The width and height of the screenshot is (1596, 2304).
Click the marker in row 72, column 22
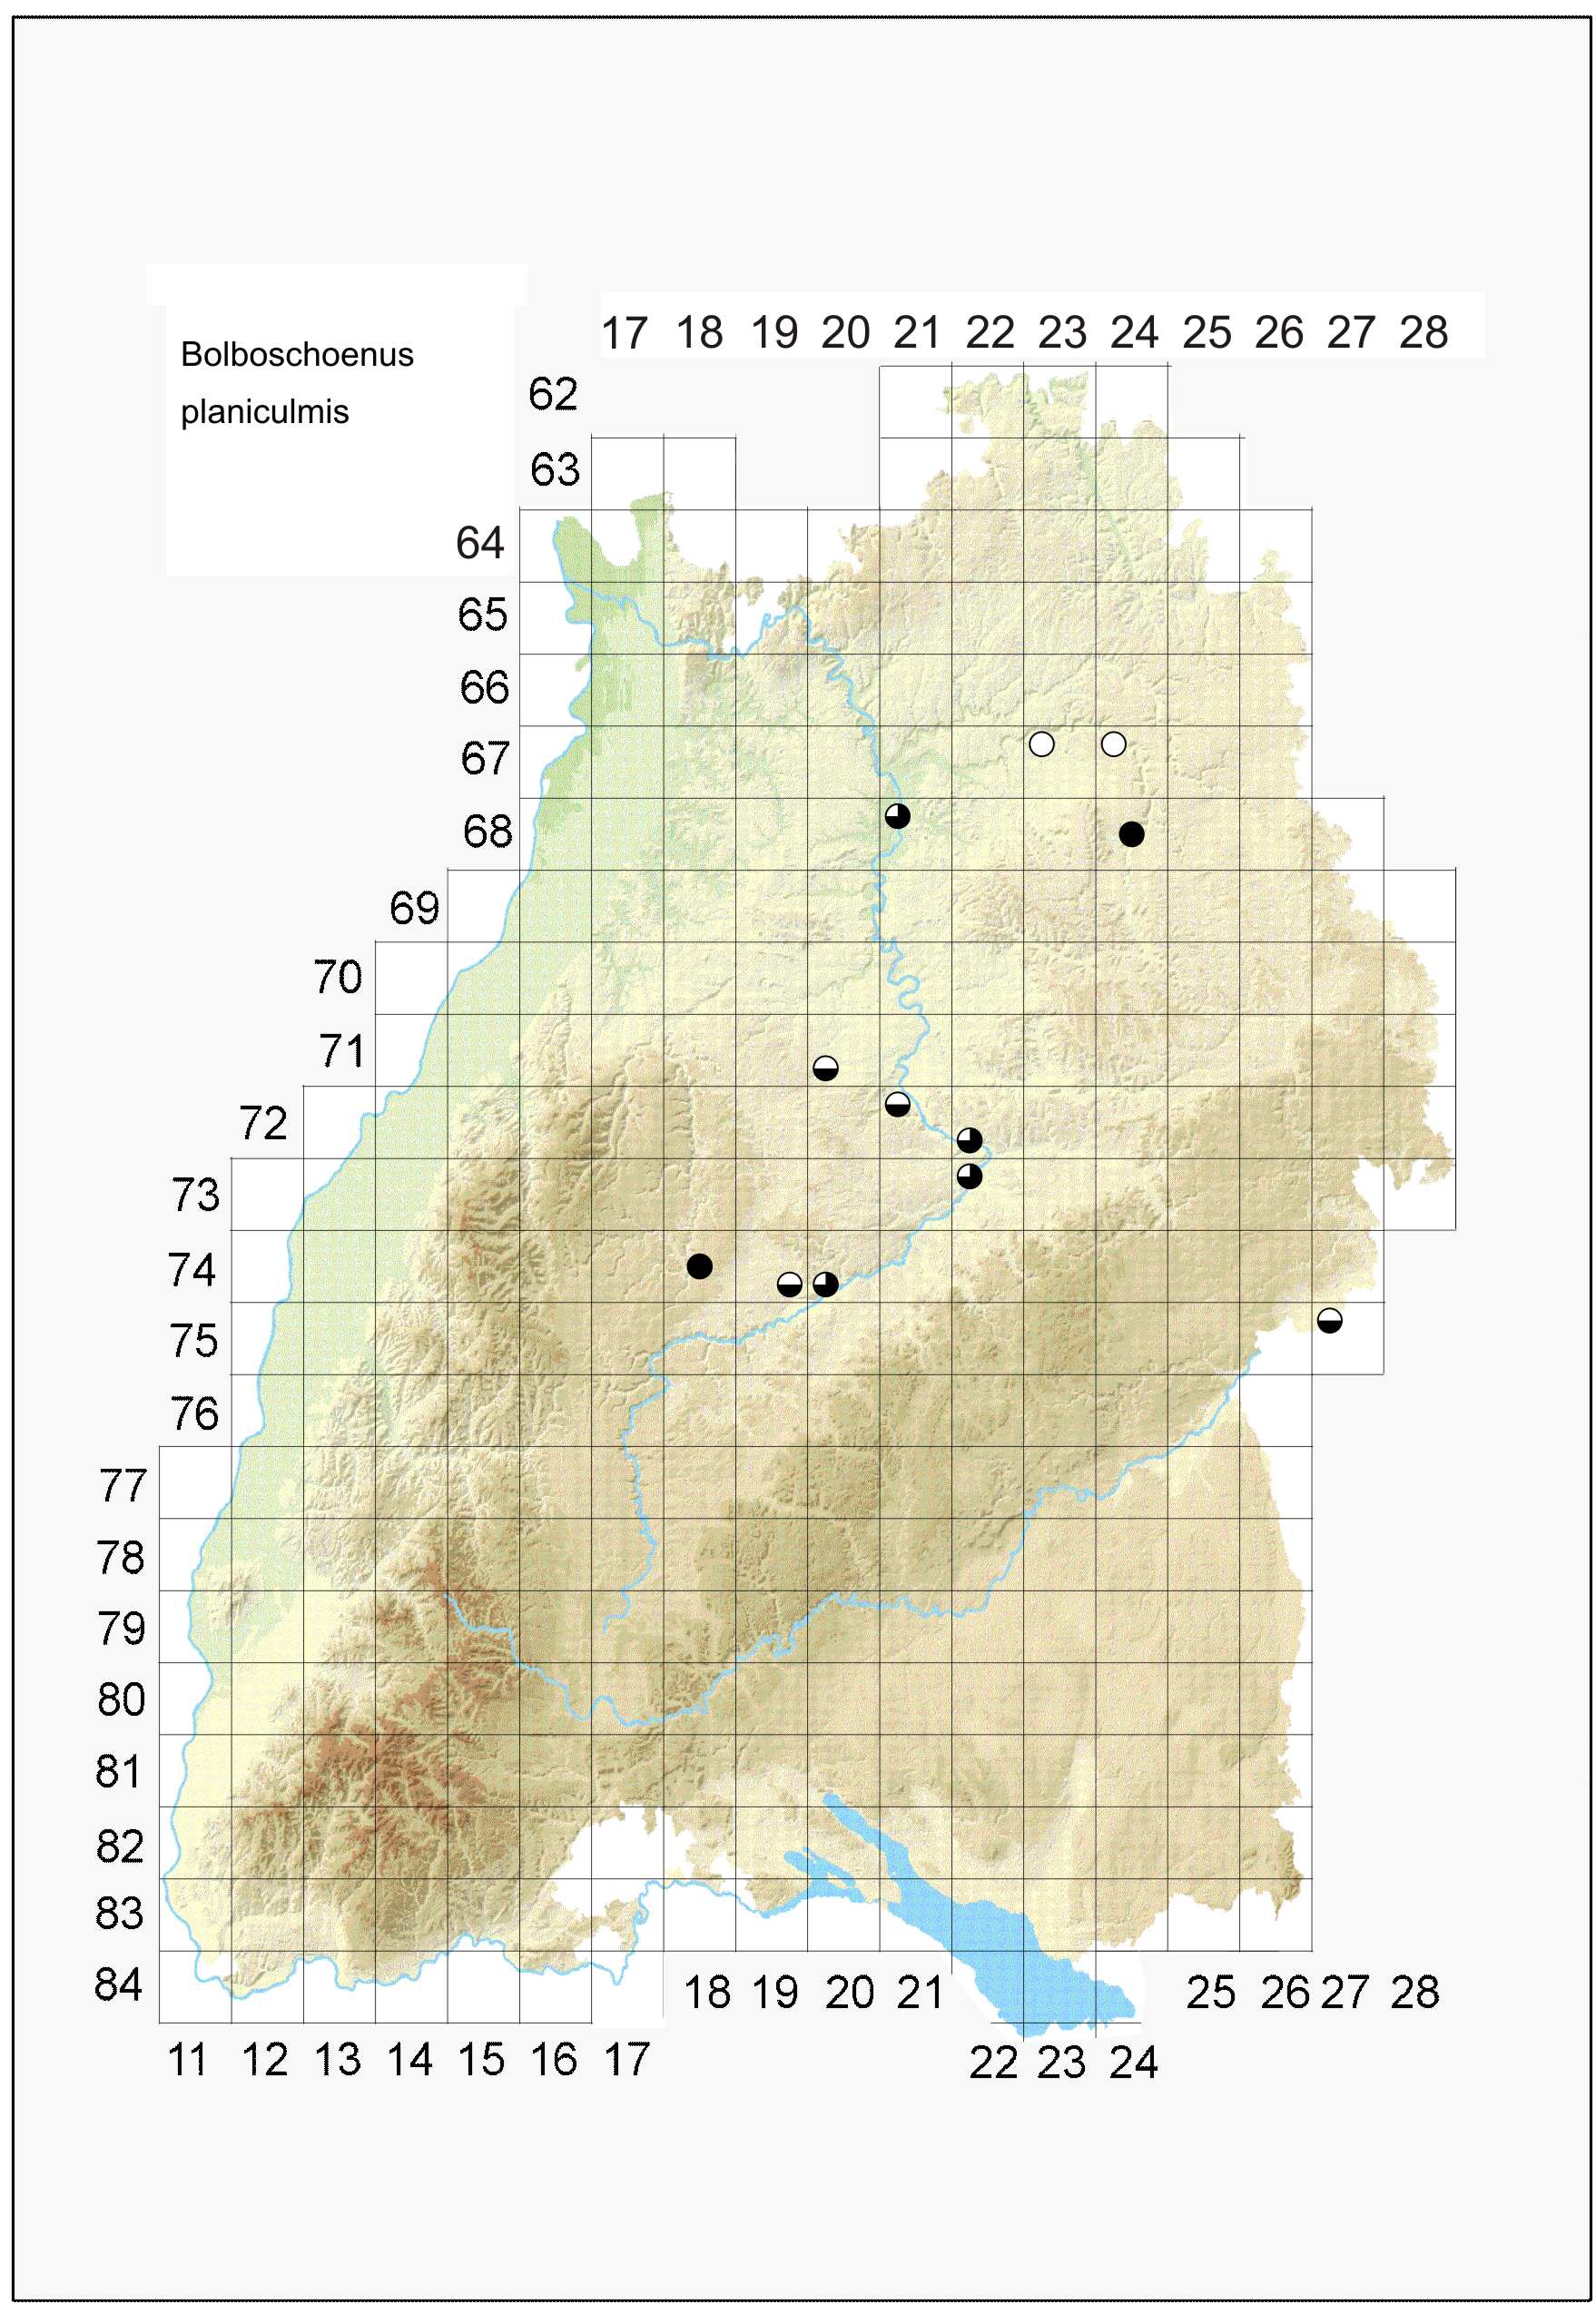[x=969, y=1140]
